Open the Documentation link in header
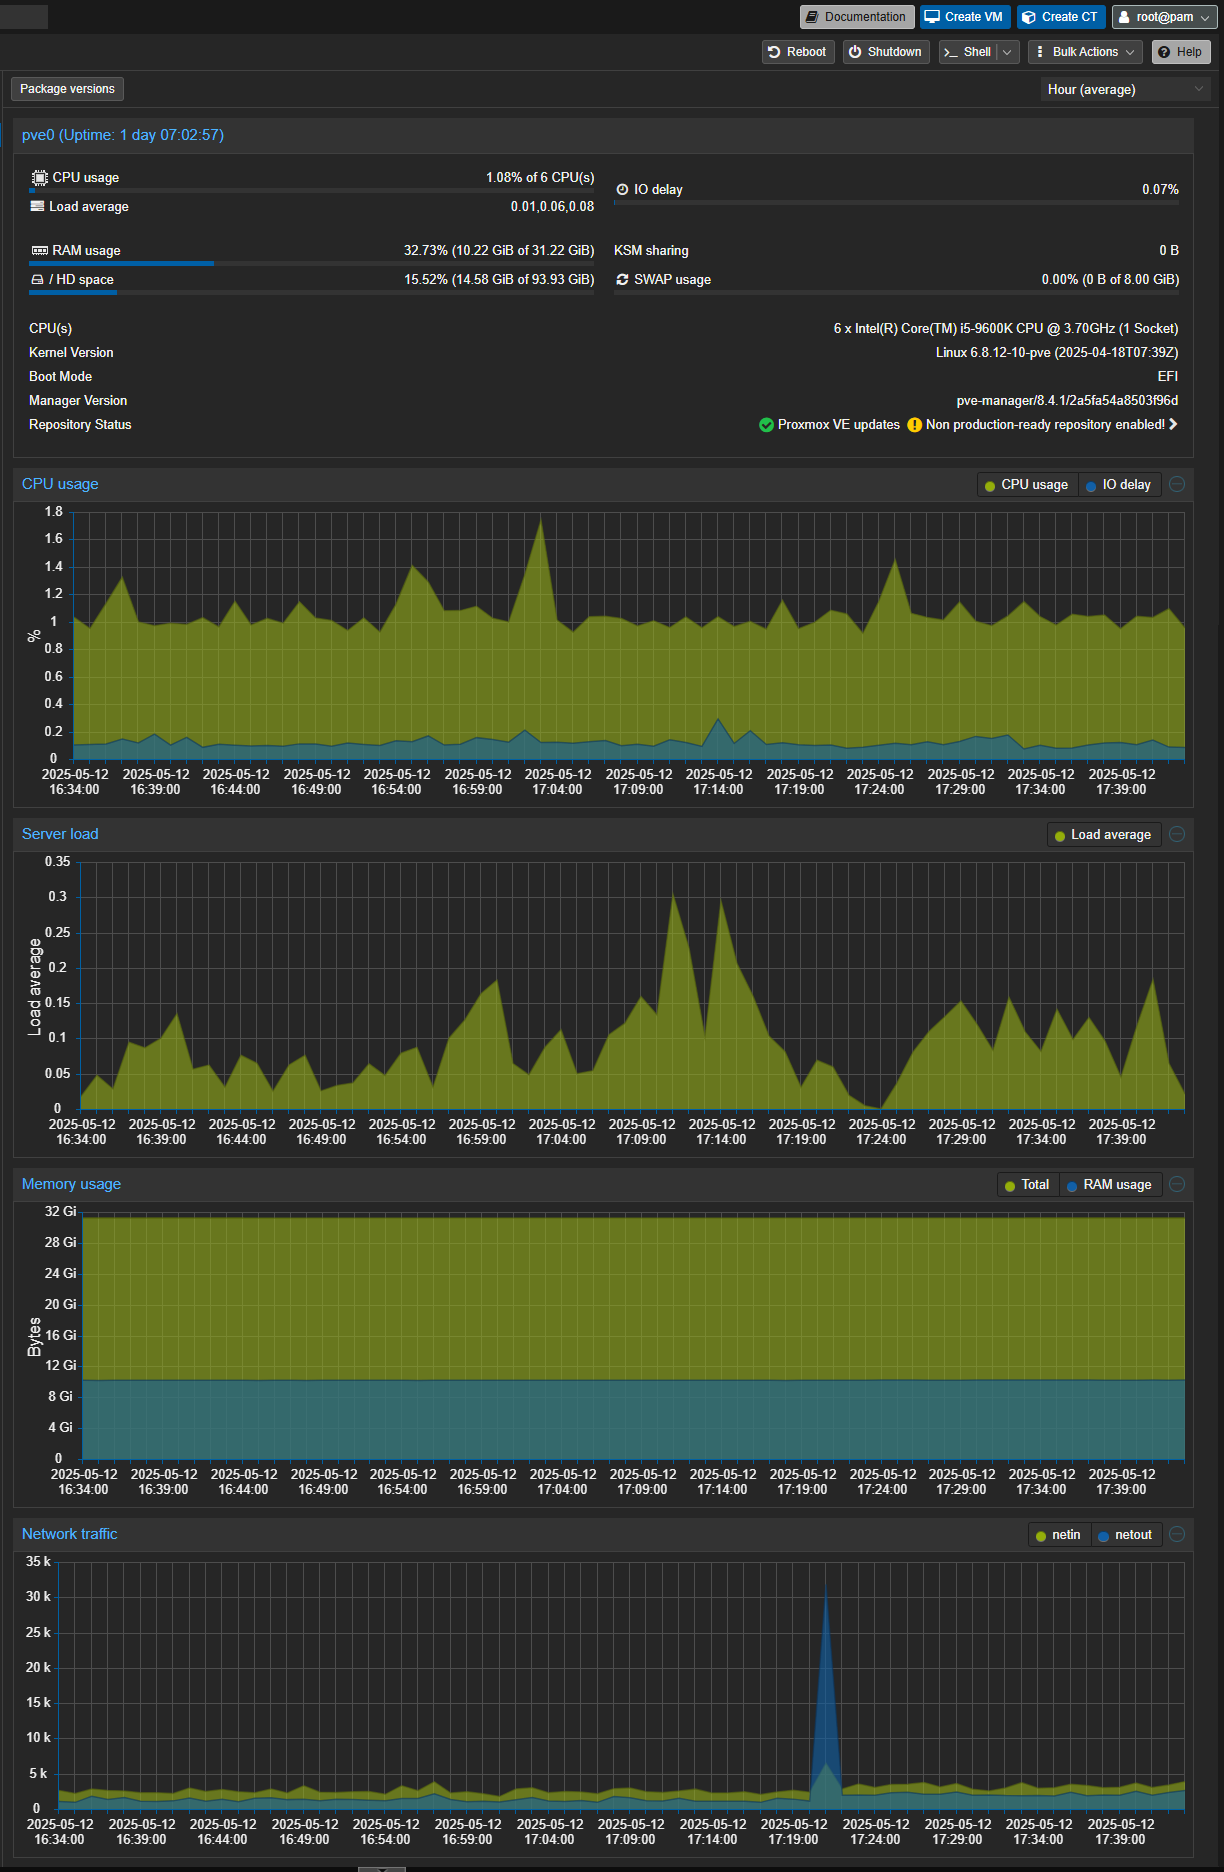Screen dimensions: 1224x1872 pos(855,17)
